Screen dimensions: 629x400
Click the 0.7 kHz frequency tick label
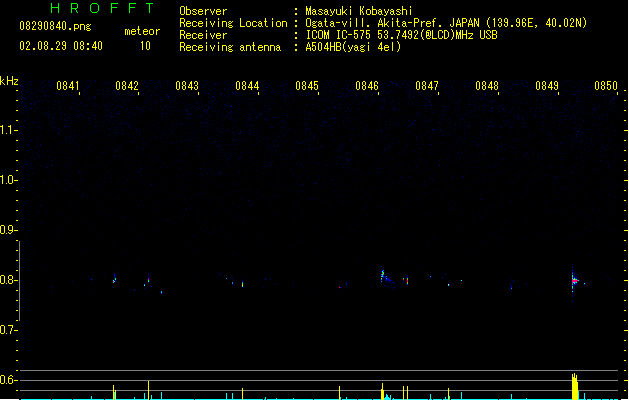coord(8,330)
